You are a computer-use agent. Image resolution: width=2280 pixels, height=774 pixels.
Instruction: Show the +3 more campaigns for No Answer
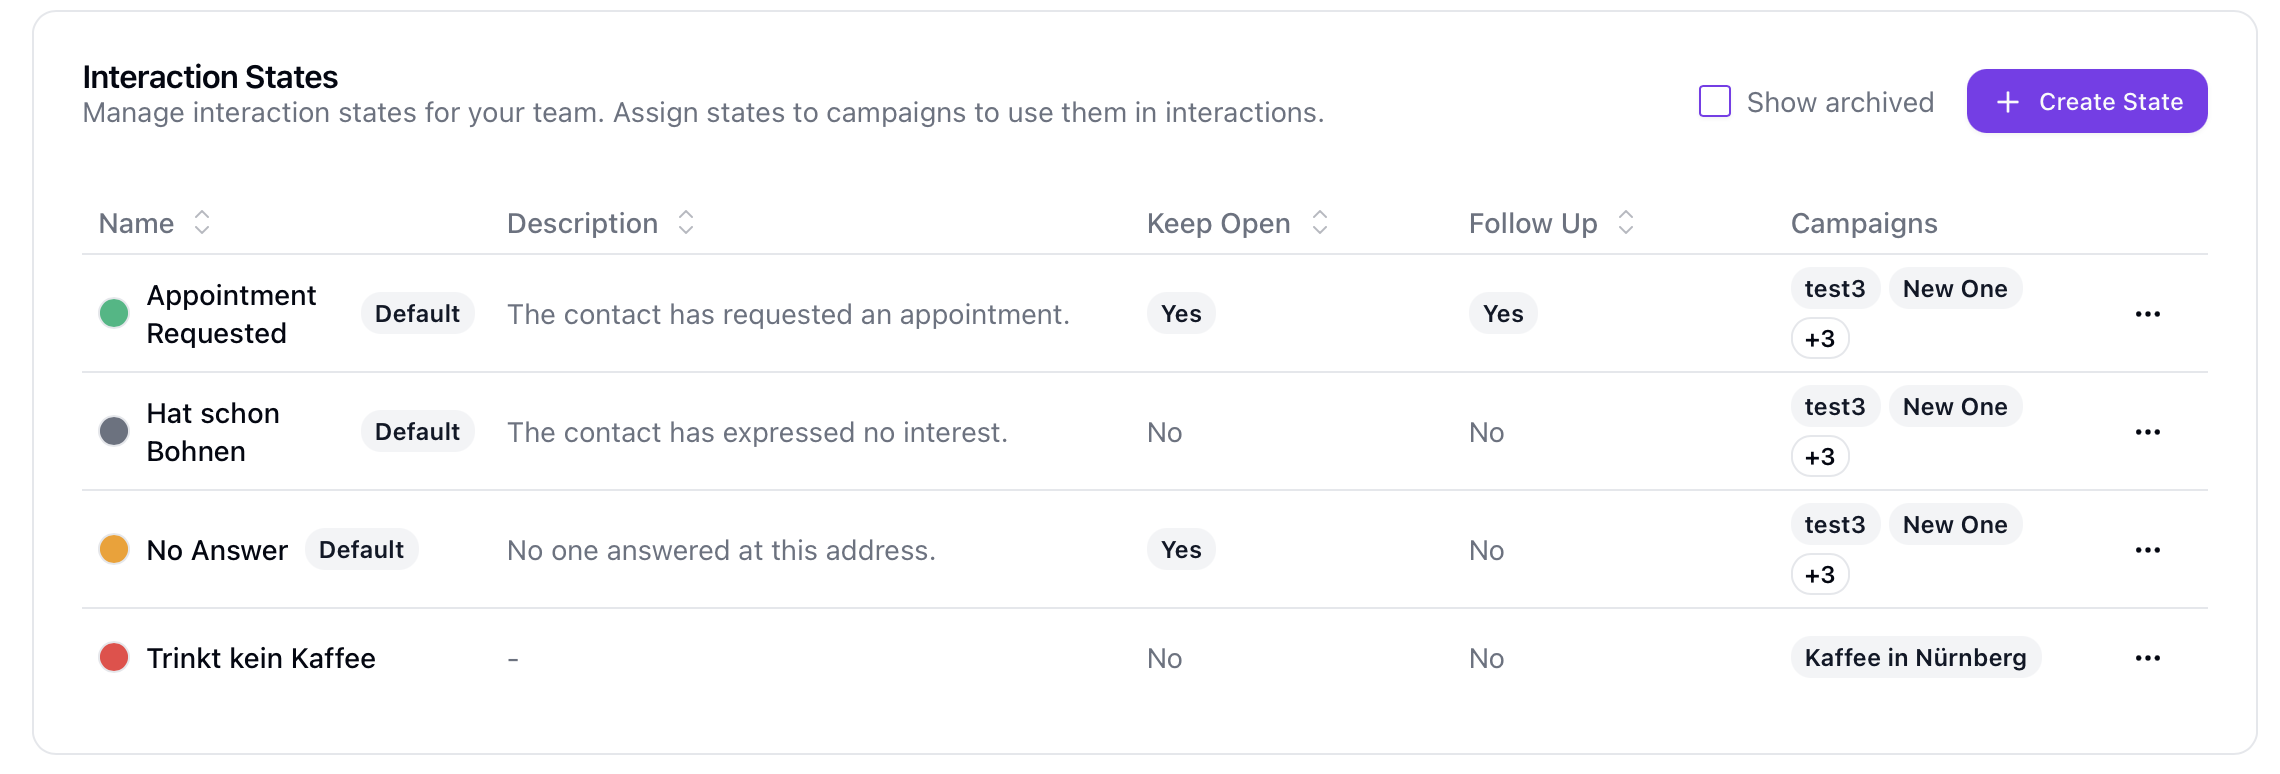pos(1820,575)
